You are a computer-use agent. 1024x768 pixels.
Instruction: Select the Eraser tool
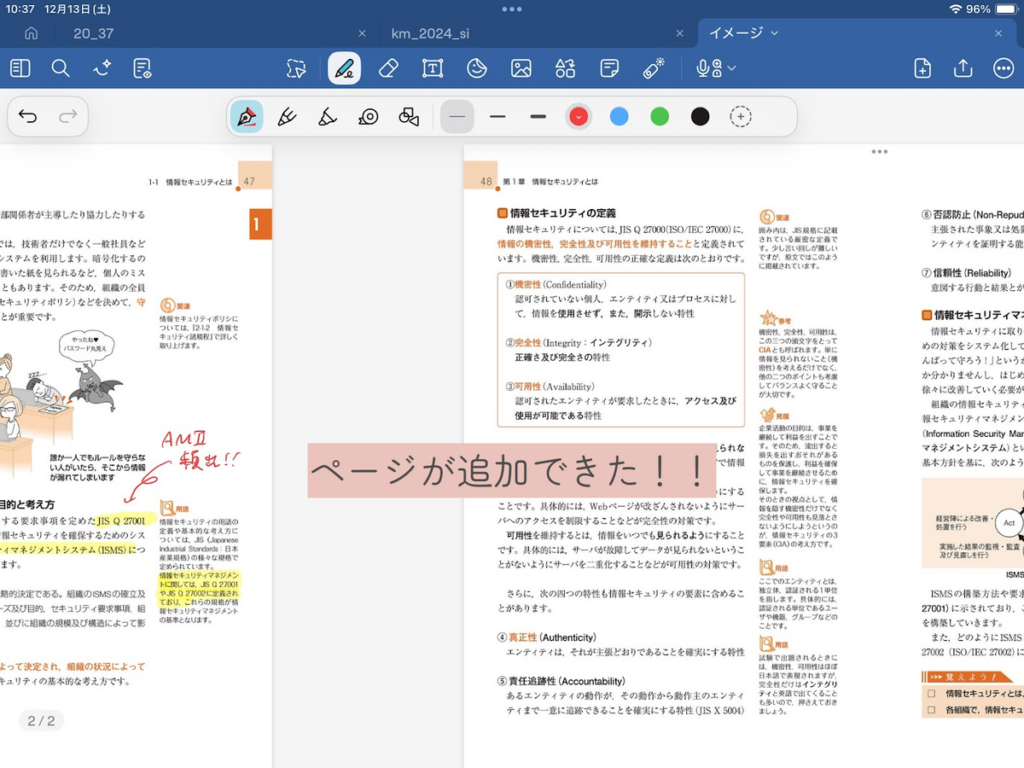coord(389,68)
